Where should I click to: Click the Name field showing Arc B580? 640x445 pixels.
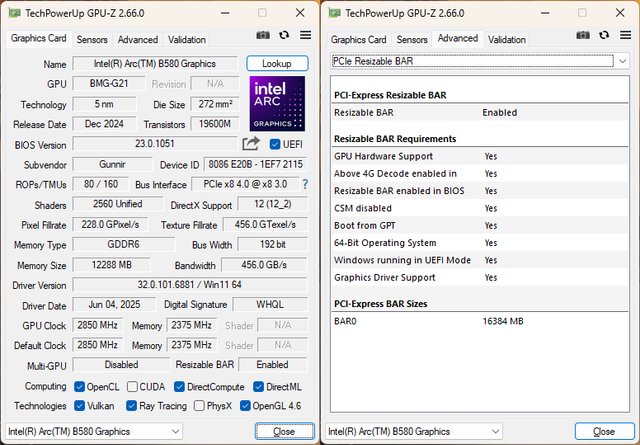click(155, 64)
